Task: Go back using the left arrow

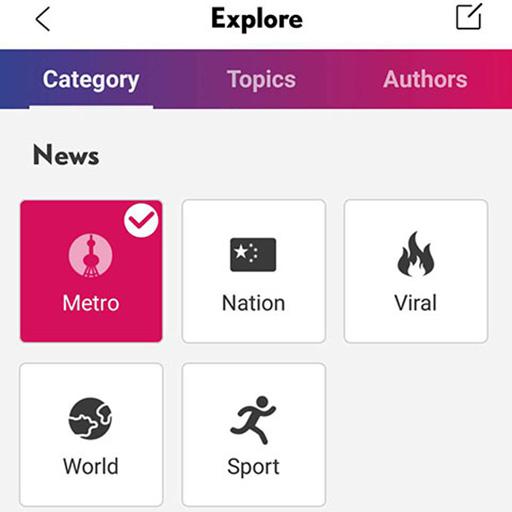Action: [x=43, y=19]
